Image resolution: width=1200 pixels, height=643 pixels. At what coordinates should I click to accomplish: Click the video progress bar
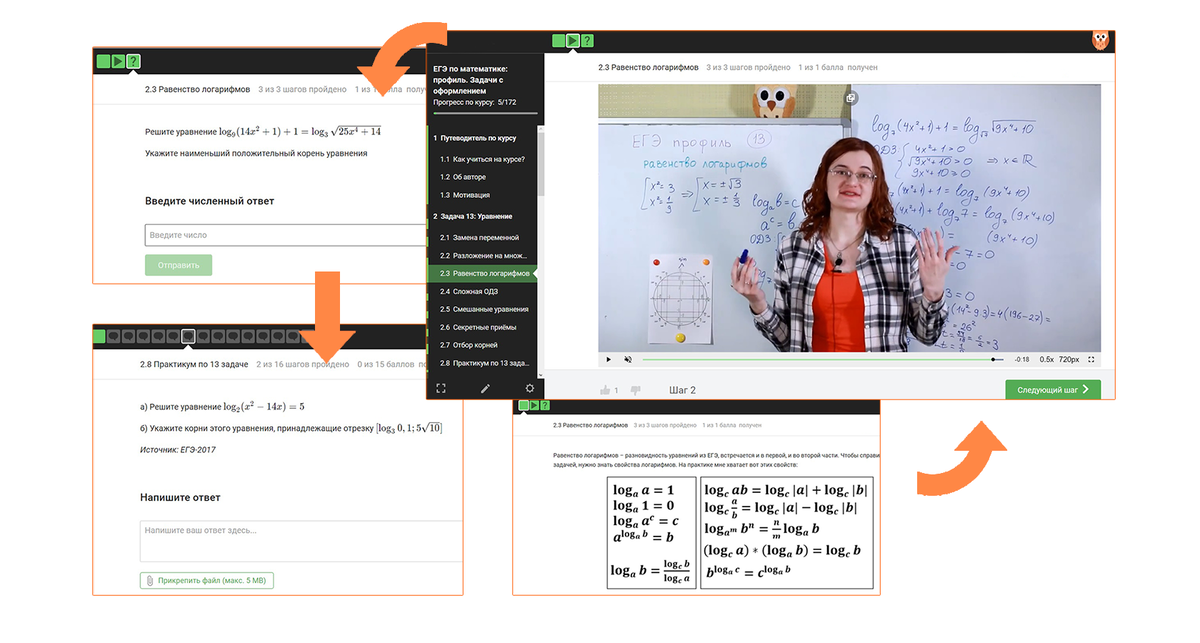click(x=822, y=359)
